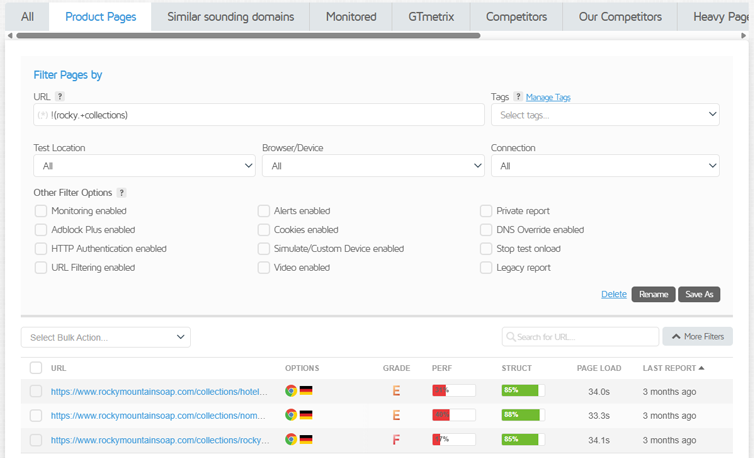The height and width of the screenshot is (458, 754).
Task: Click help icon next to Other Filter Options
Action: [x=122, y=193]
